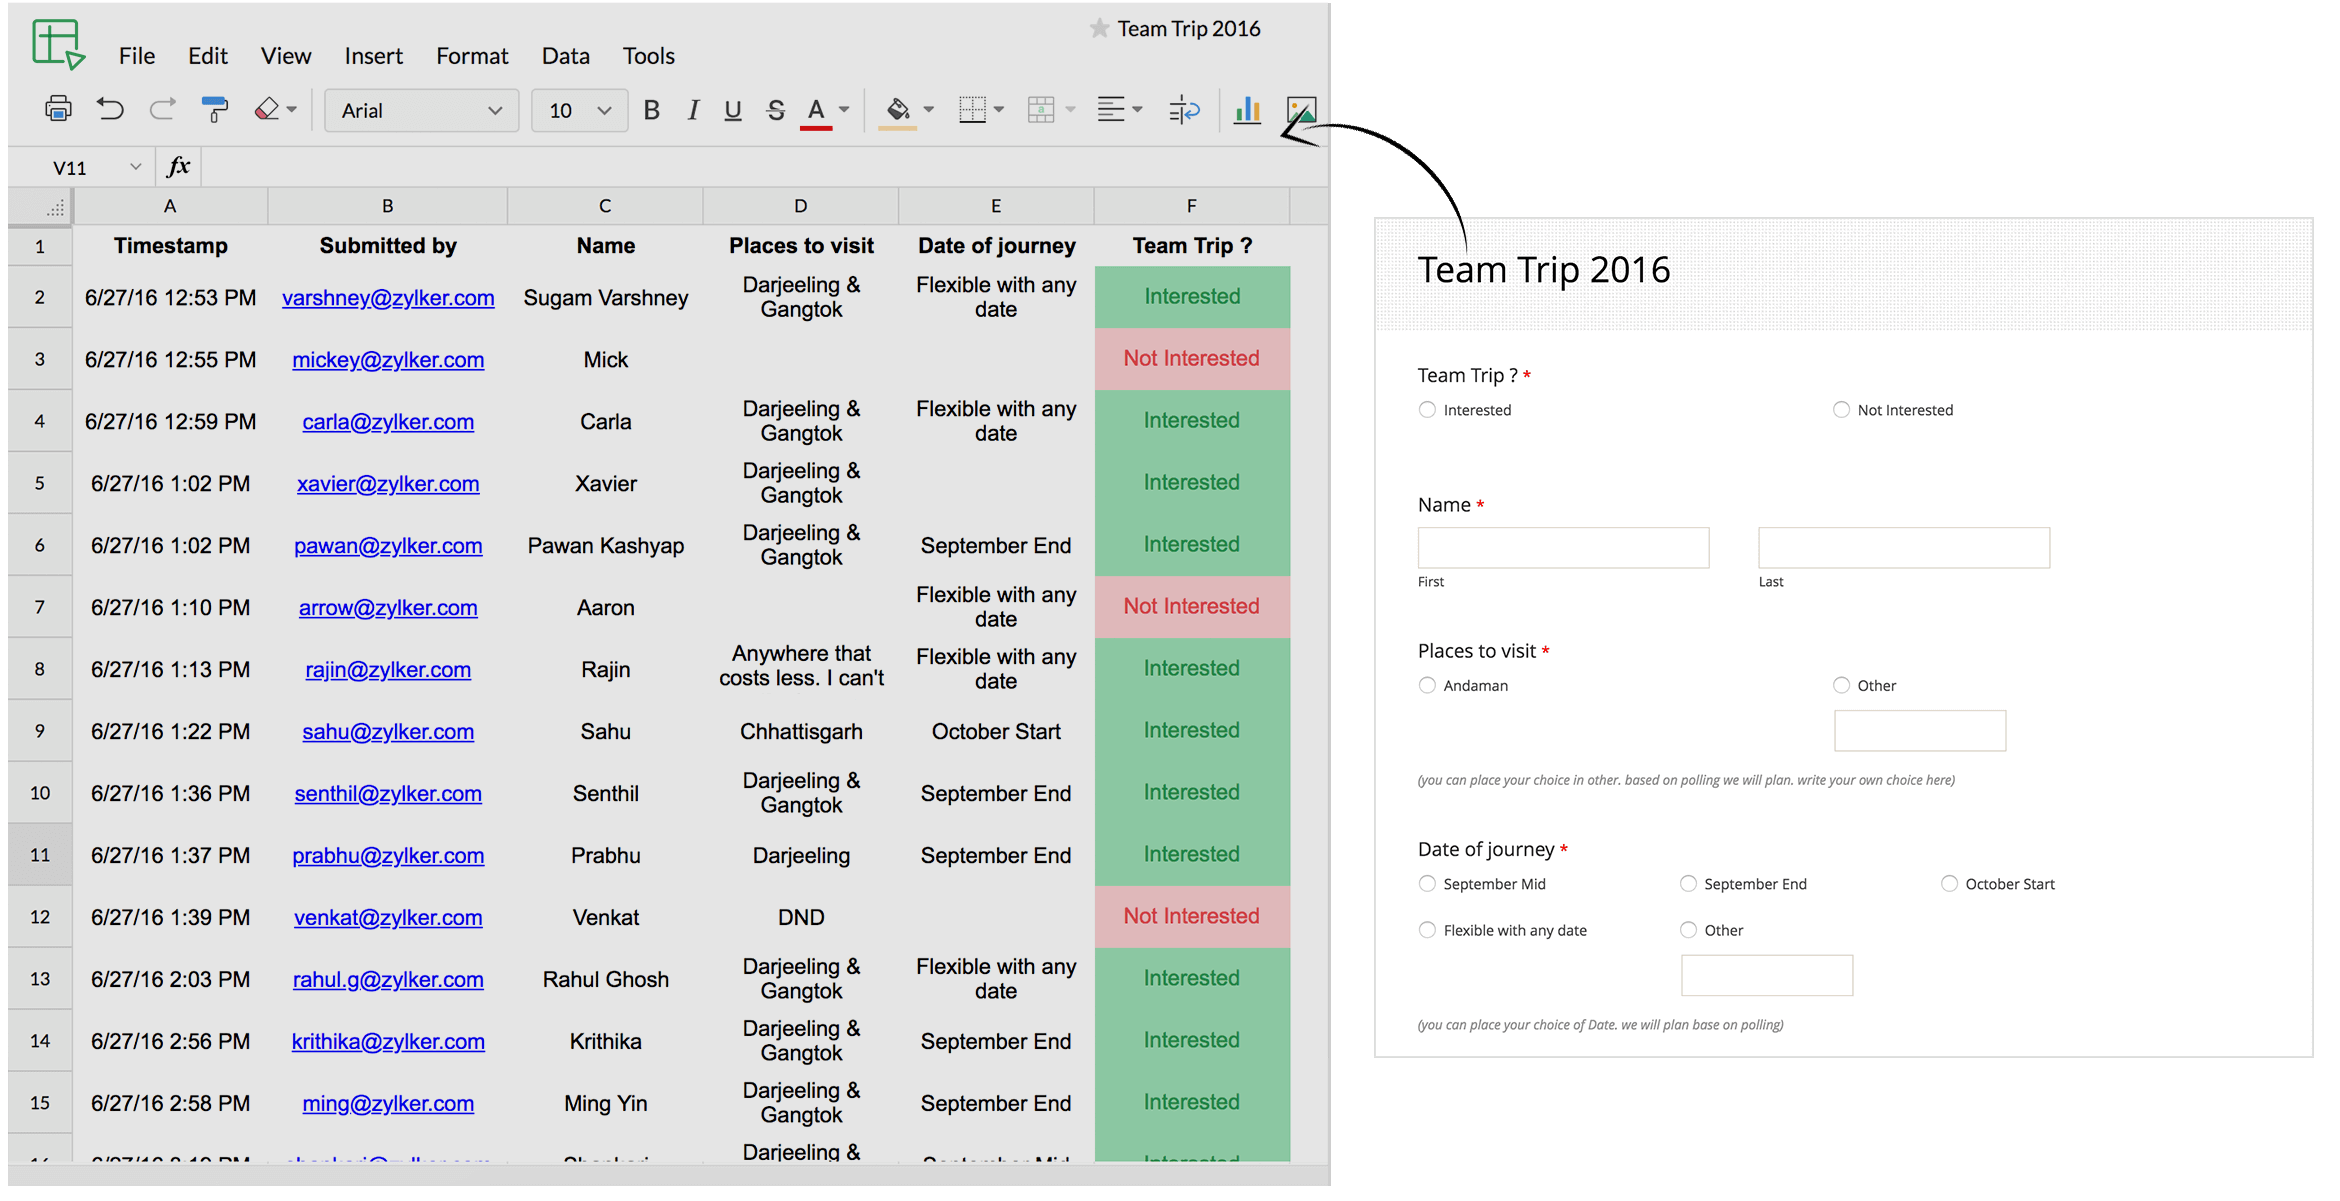Image resolution: width=2340 pixels, height=1201 pixels.
Task: Open the Format menu
Action: (471, 56)
